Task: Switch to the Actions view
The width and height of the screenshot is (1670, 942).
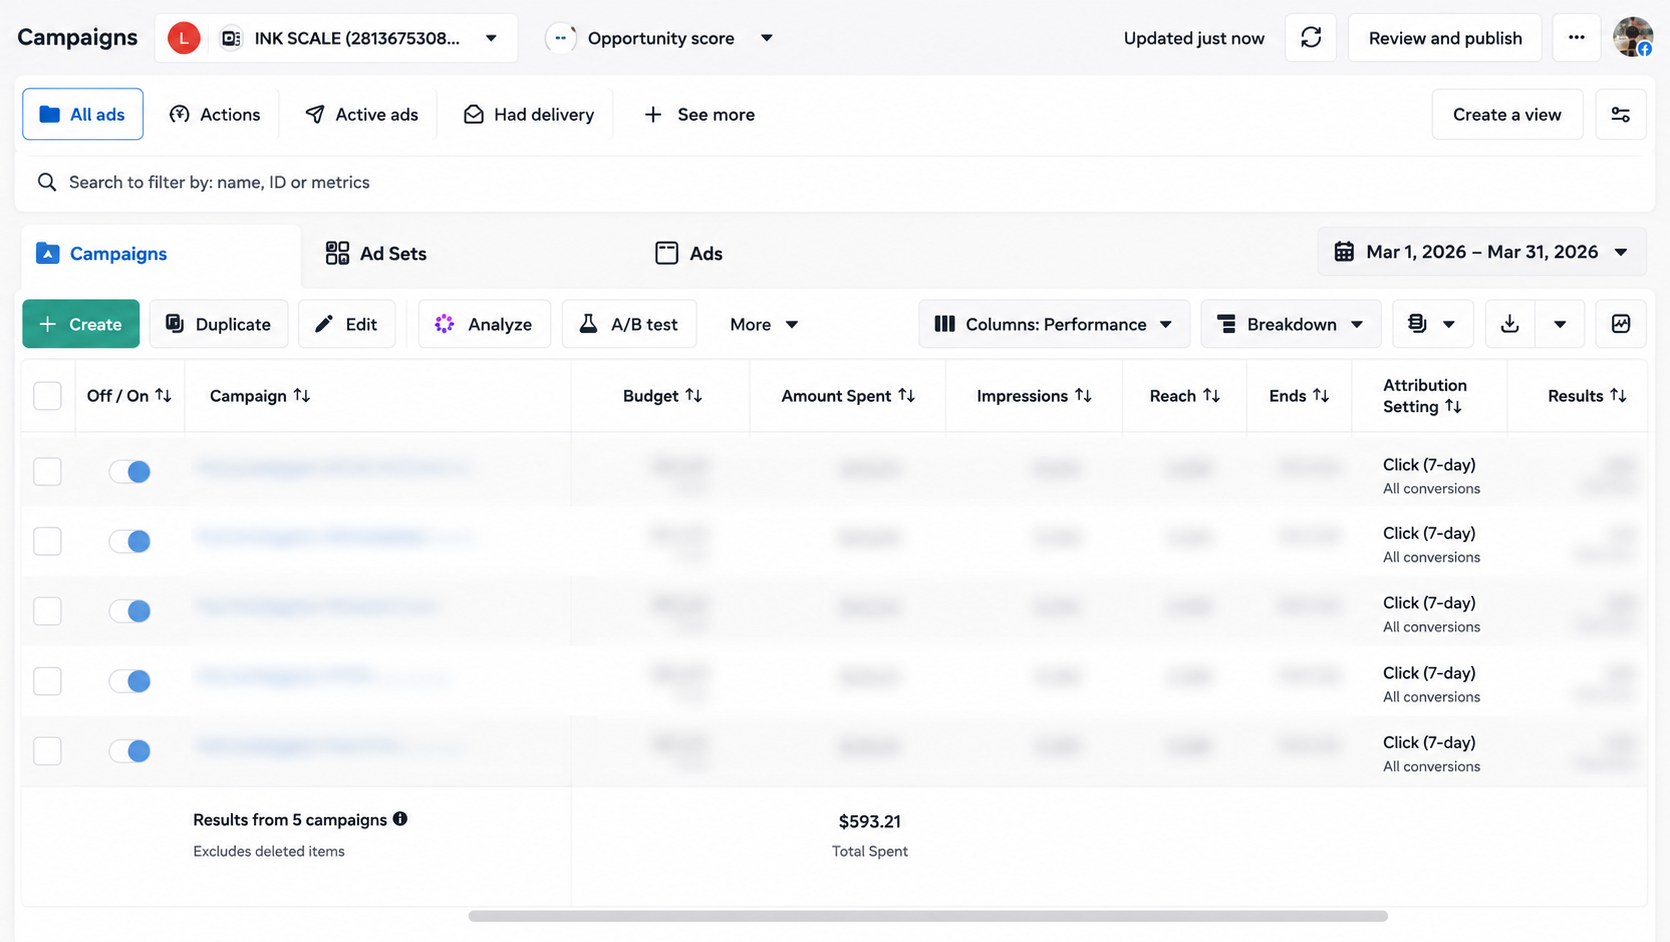Action: [x=215, y=114]
